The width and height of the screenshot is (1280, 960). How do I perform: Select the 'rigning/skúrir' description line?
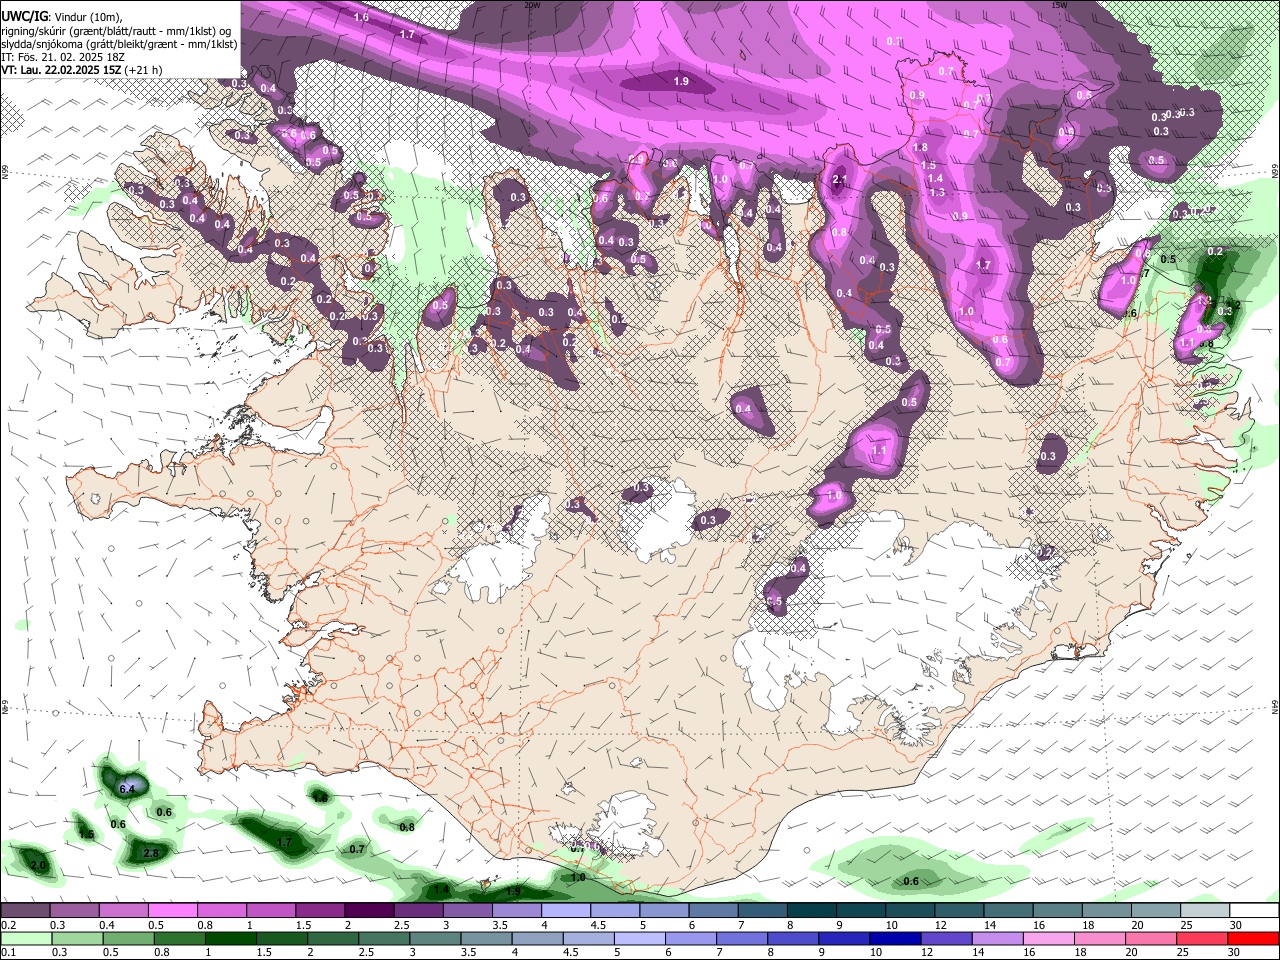pos(117,31)
